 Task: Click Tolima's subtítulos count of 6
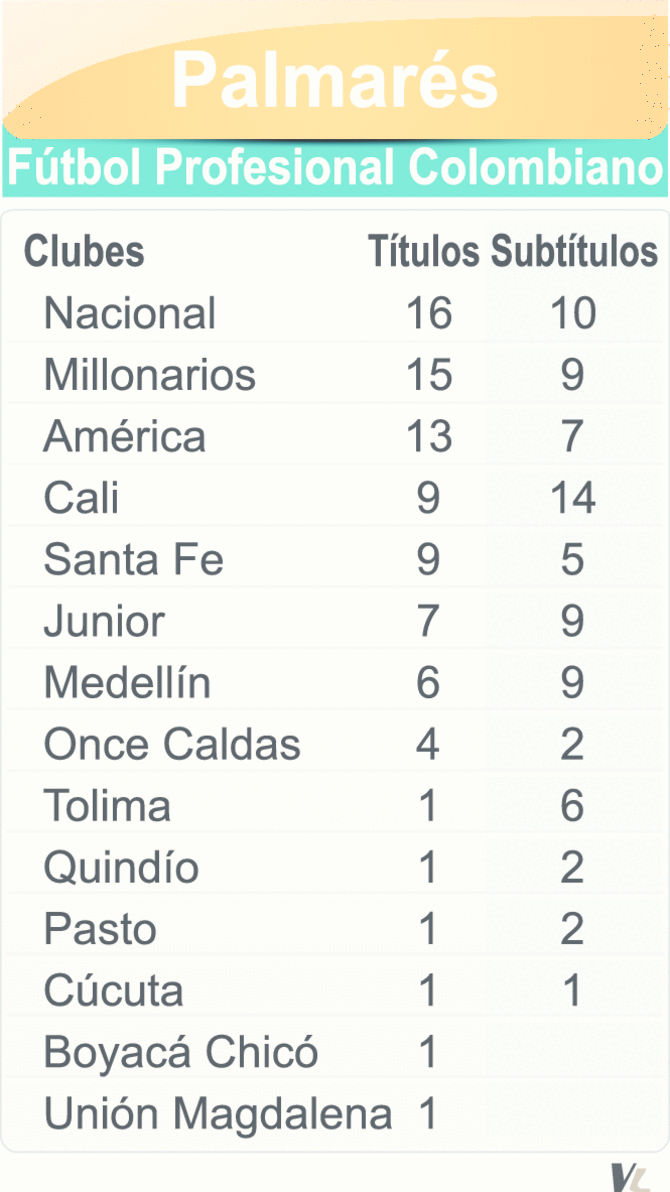[572, 806]
